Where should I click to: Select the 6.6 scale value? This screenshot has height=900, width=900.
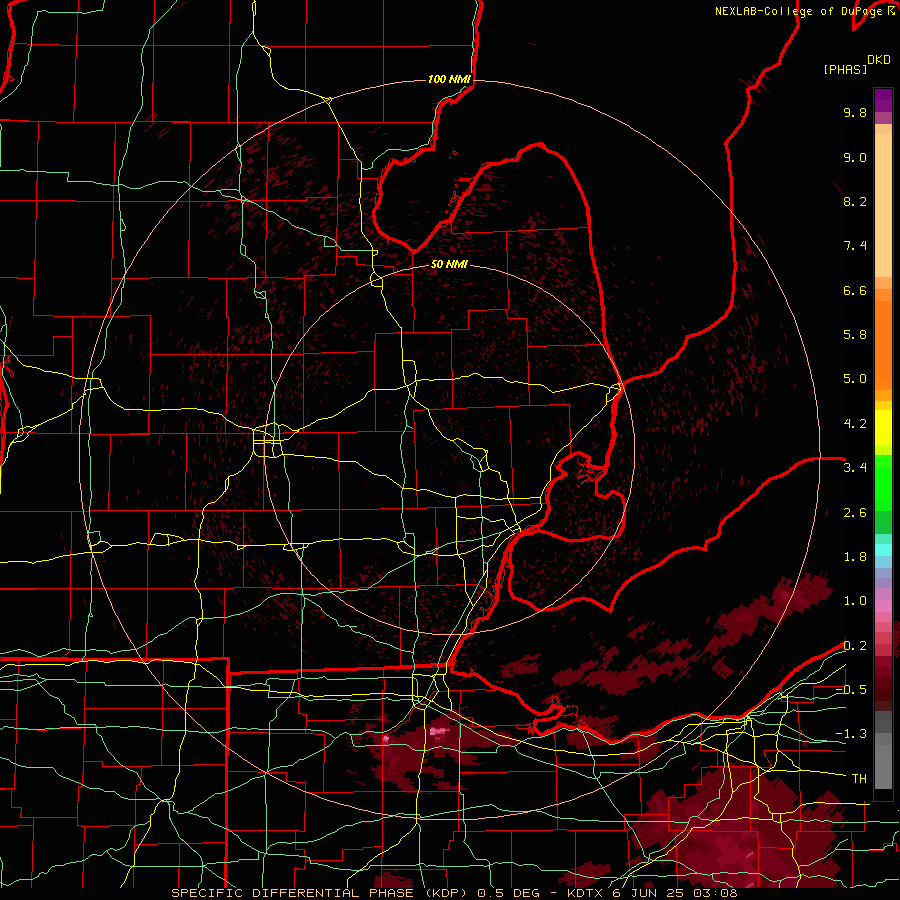[855, 290]
